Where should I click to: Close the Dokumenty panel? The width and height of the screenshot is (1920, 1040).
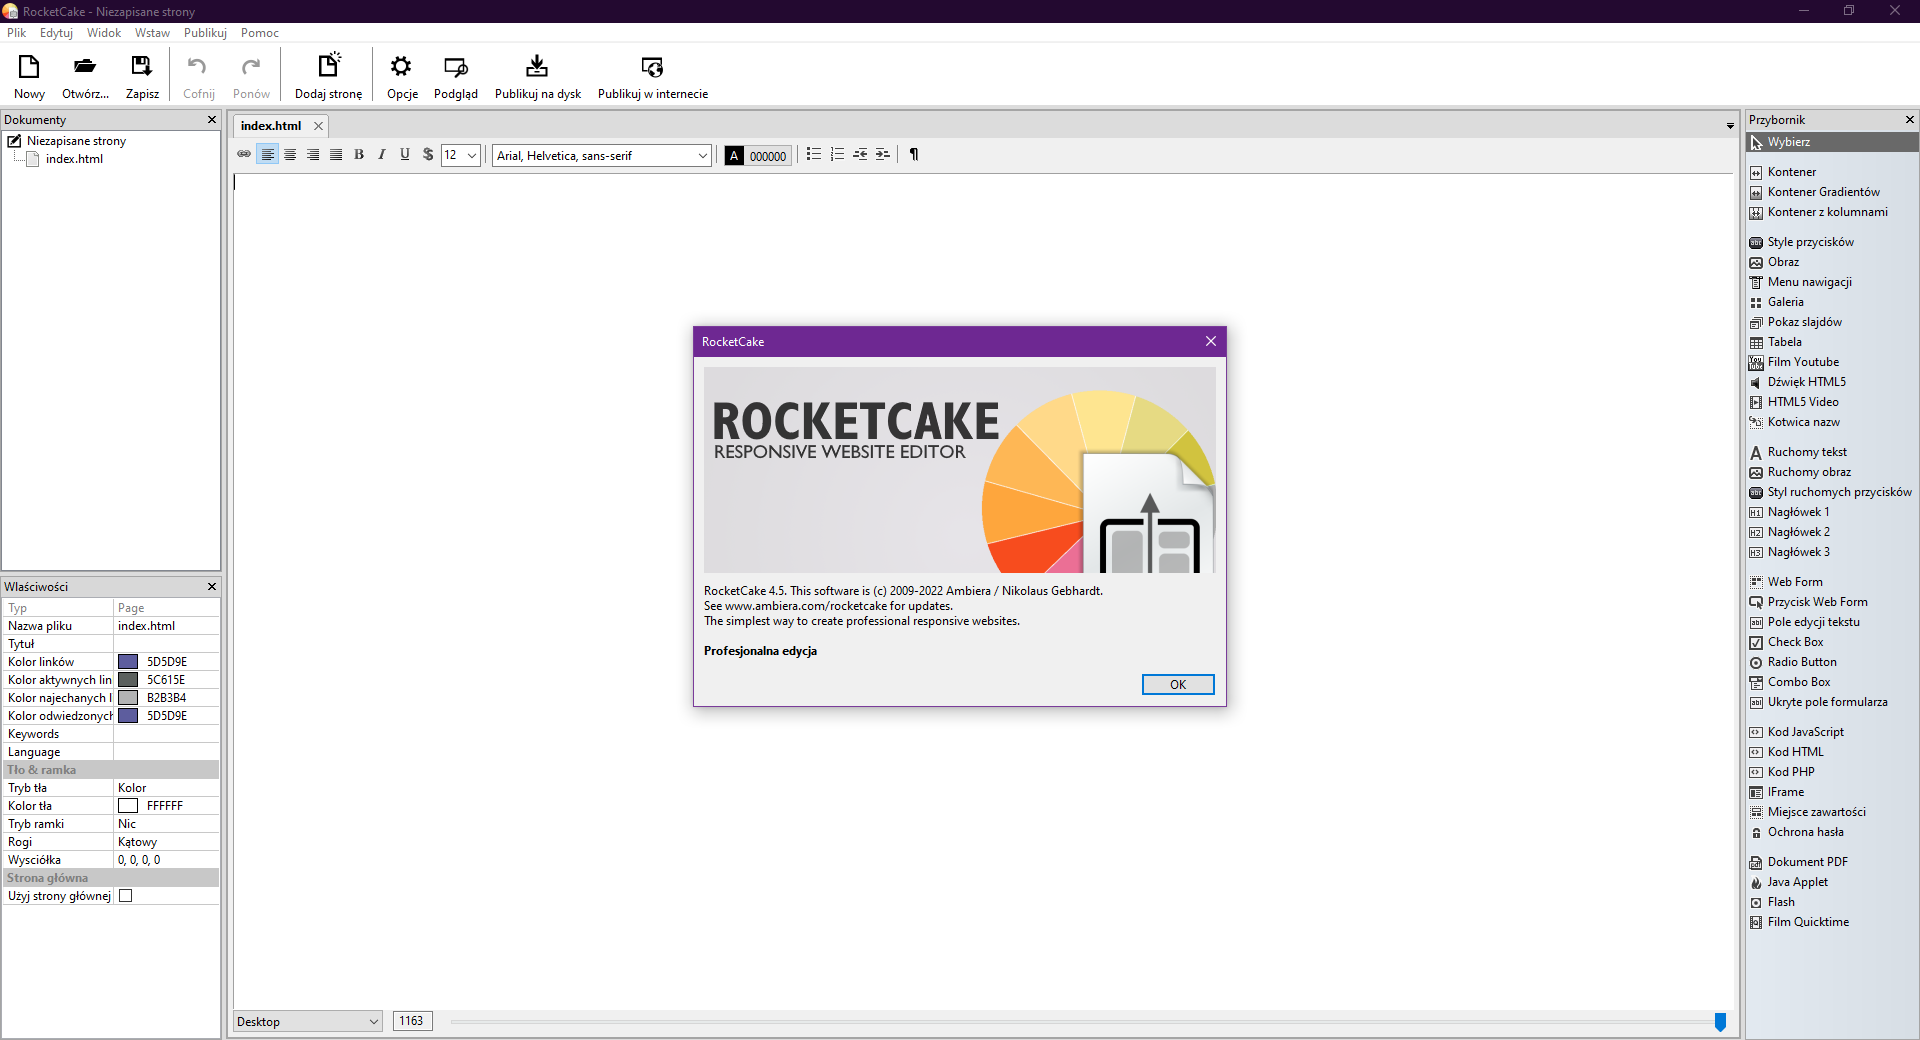coord(212,120)
